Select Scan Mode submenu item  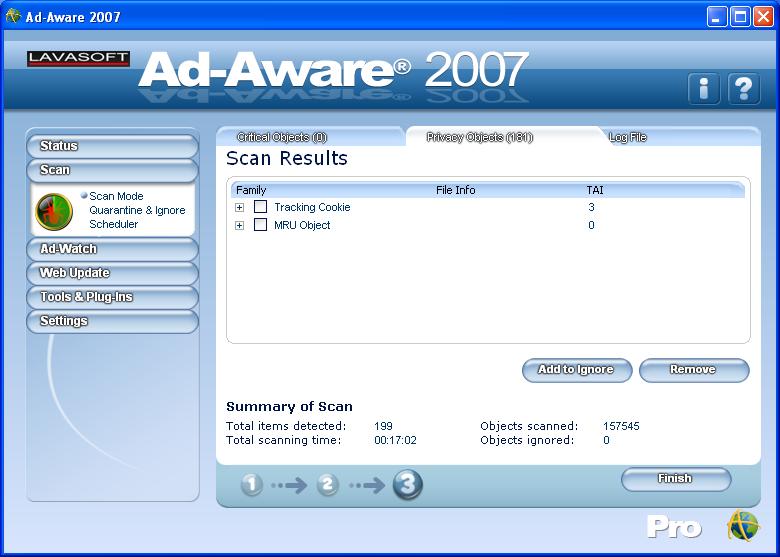116,196
